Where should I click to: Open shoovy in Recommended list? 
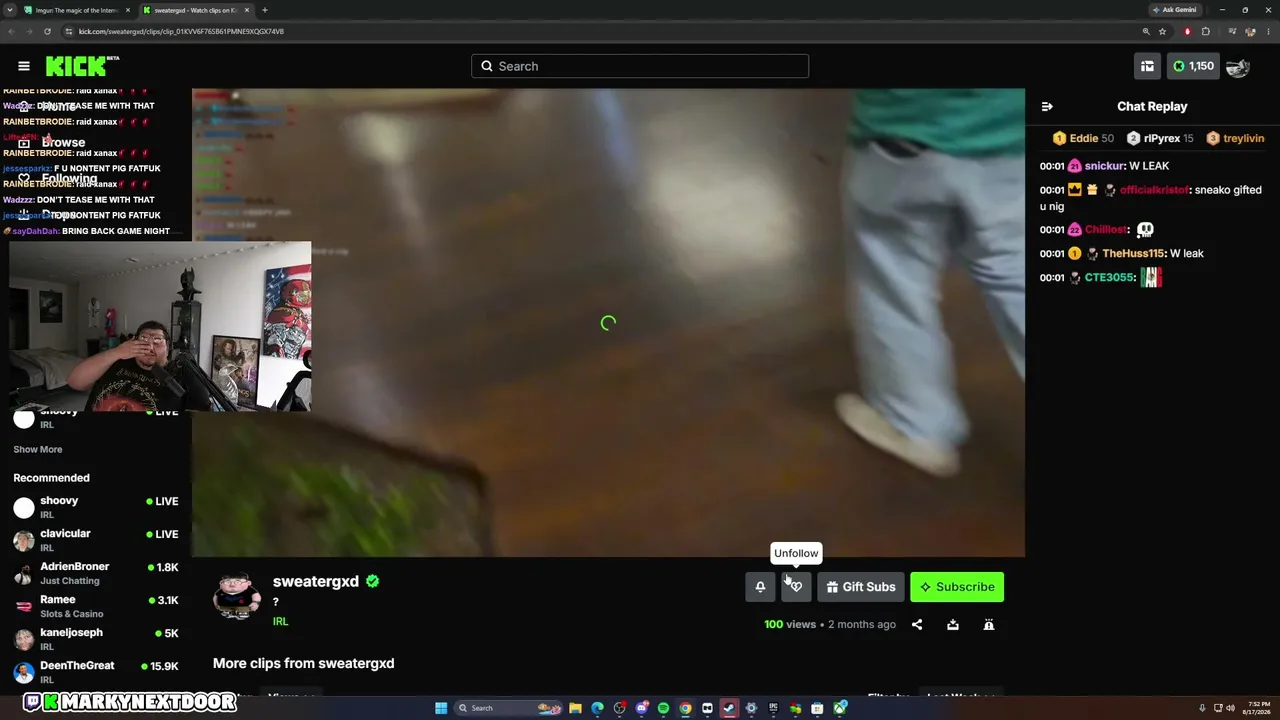(96, 507)
